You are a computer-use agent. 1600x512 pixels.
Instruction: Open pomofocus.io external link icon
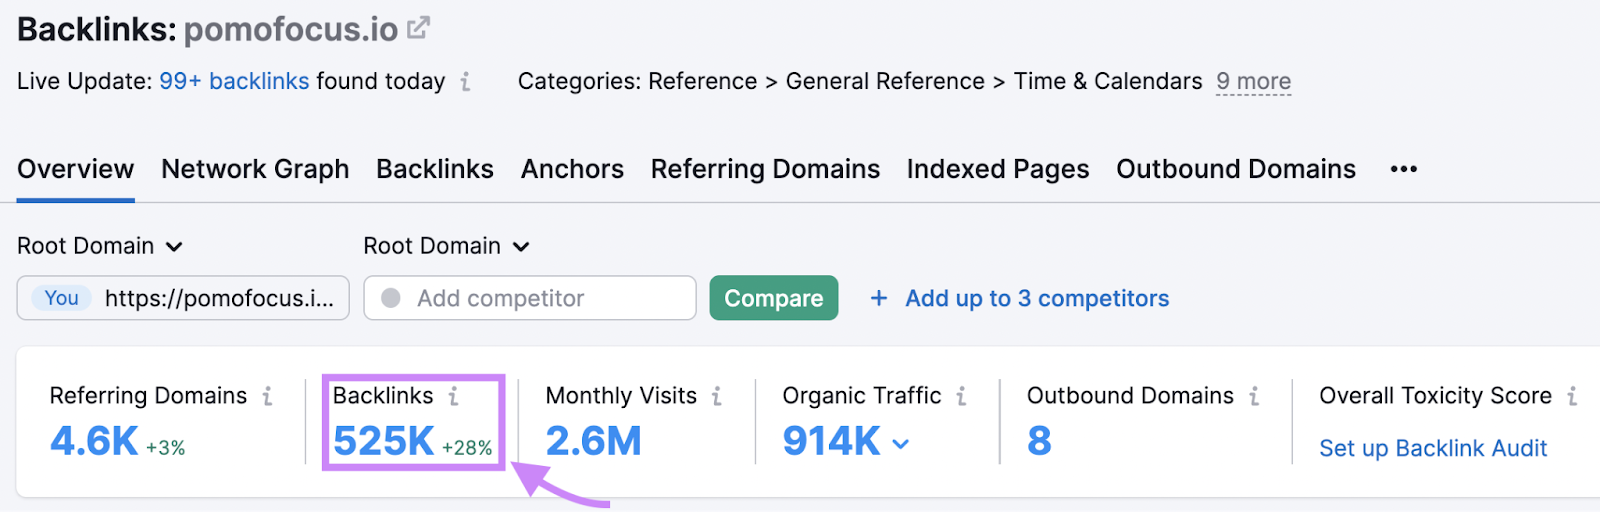click(418, 29)
